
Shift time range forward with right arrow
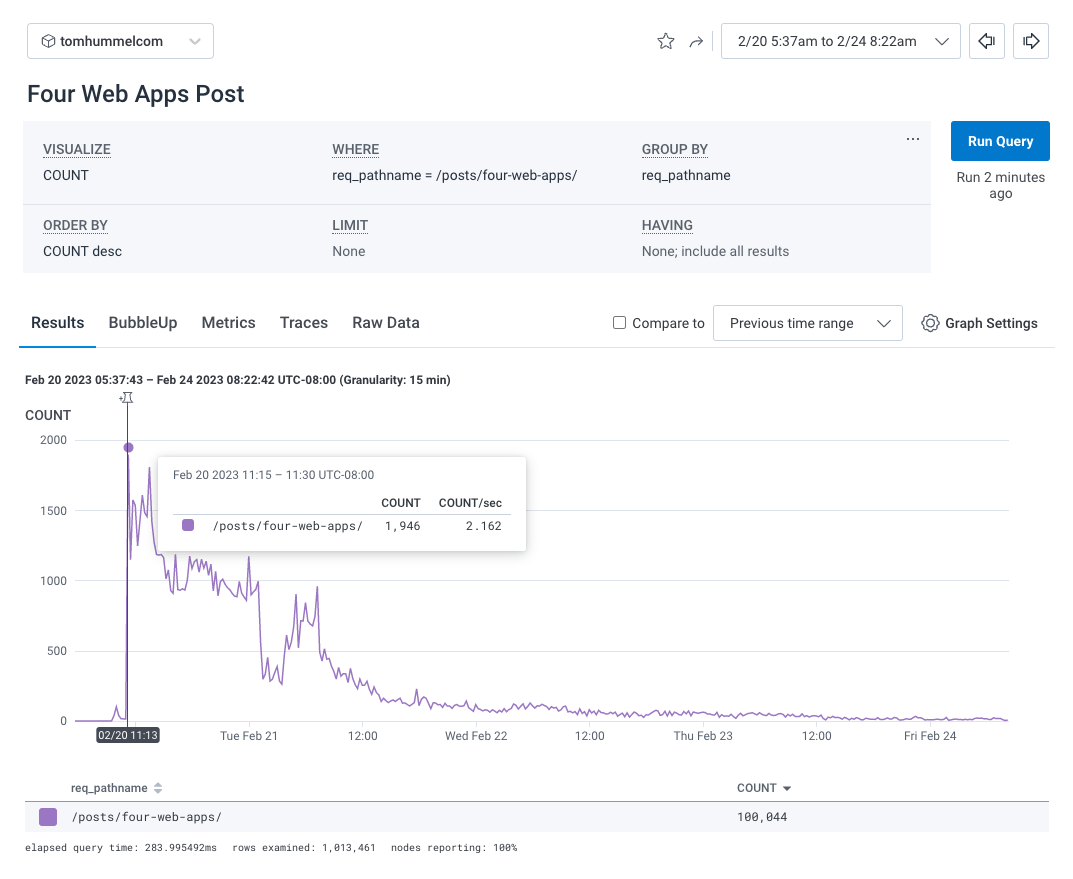pyautogui.click(x=1031, y=41)
